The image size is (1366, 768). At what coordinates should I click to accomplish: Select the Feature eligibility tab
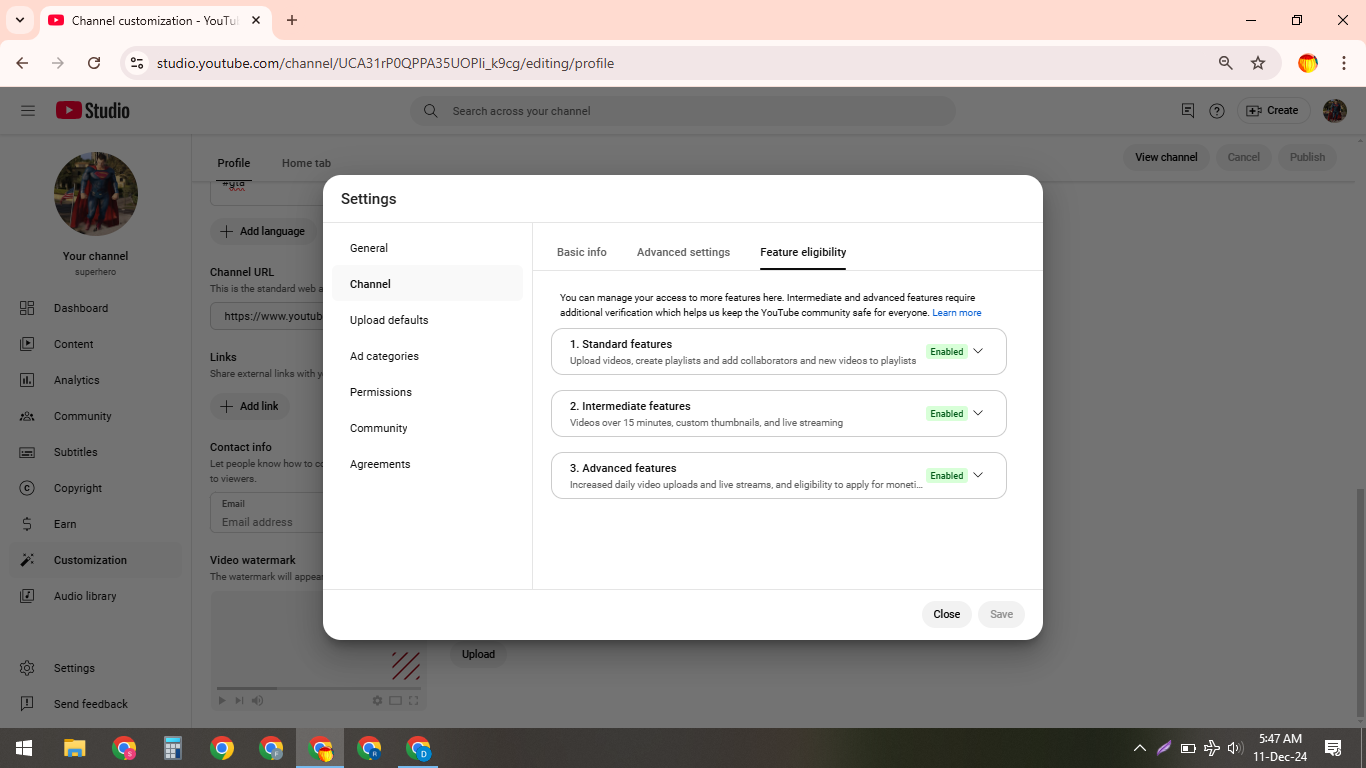pos(803,252)
